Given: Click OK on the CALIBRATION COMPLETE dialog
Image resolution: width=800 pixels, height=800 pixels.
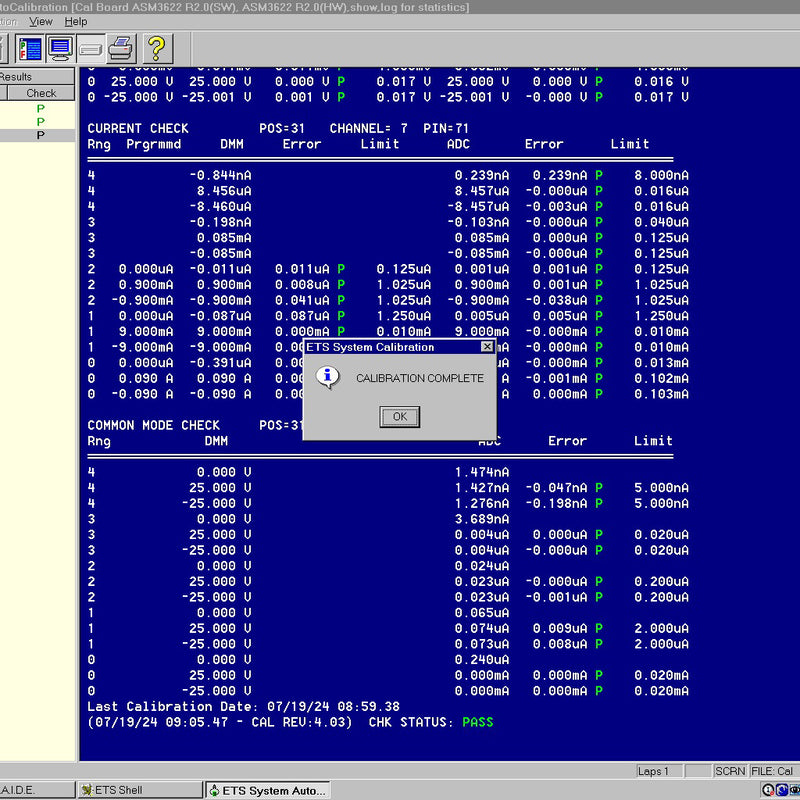Looking at the screenshot, I should tap(399, 417).
